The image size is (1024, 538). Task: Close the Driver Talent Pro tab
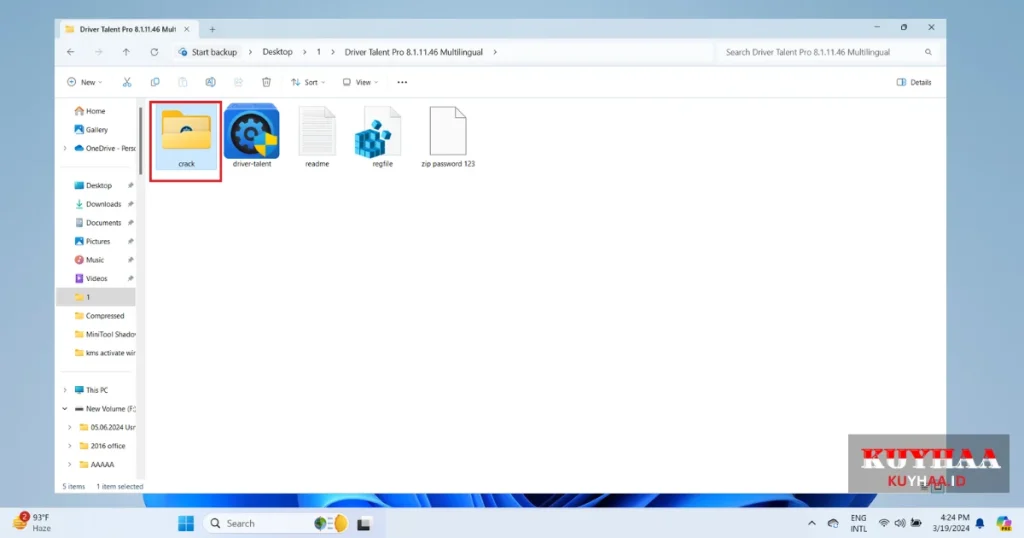[187, 29]
